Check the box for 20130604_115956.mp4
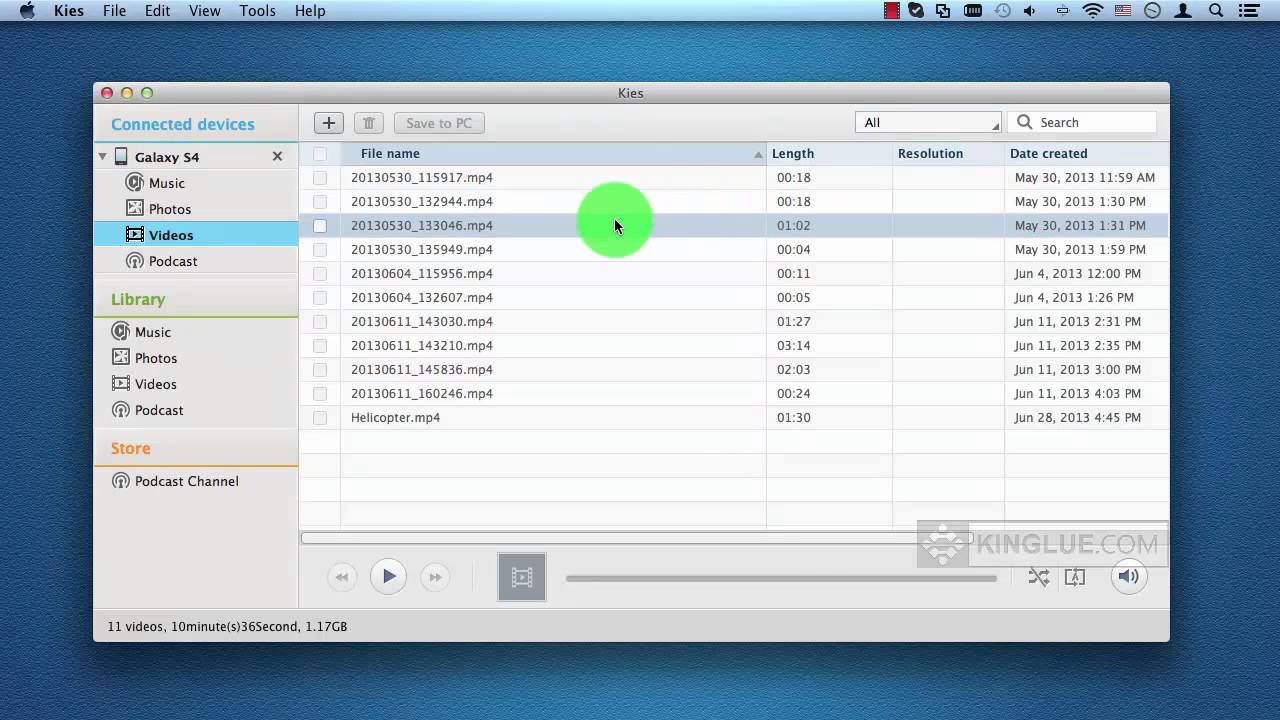This screenshot has height=720, width=1280. 320,274
